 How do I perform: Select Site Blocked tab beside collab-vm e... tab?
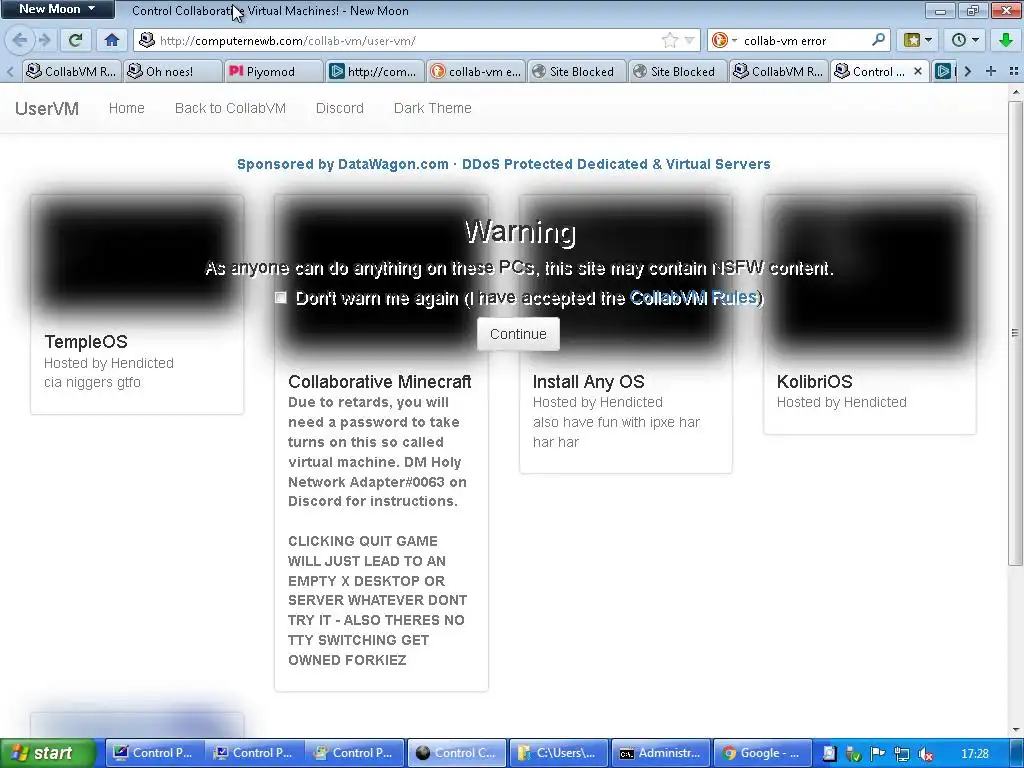[576, 71]
